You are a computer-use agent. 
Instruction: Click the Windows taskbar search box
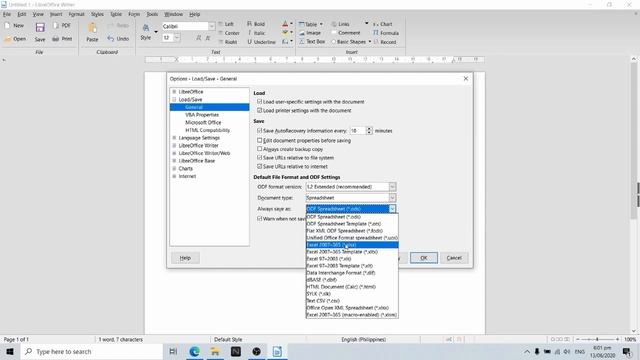coord(91,351)
